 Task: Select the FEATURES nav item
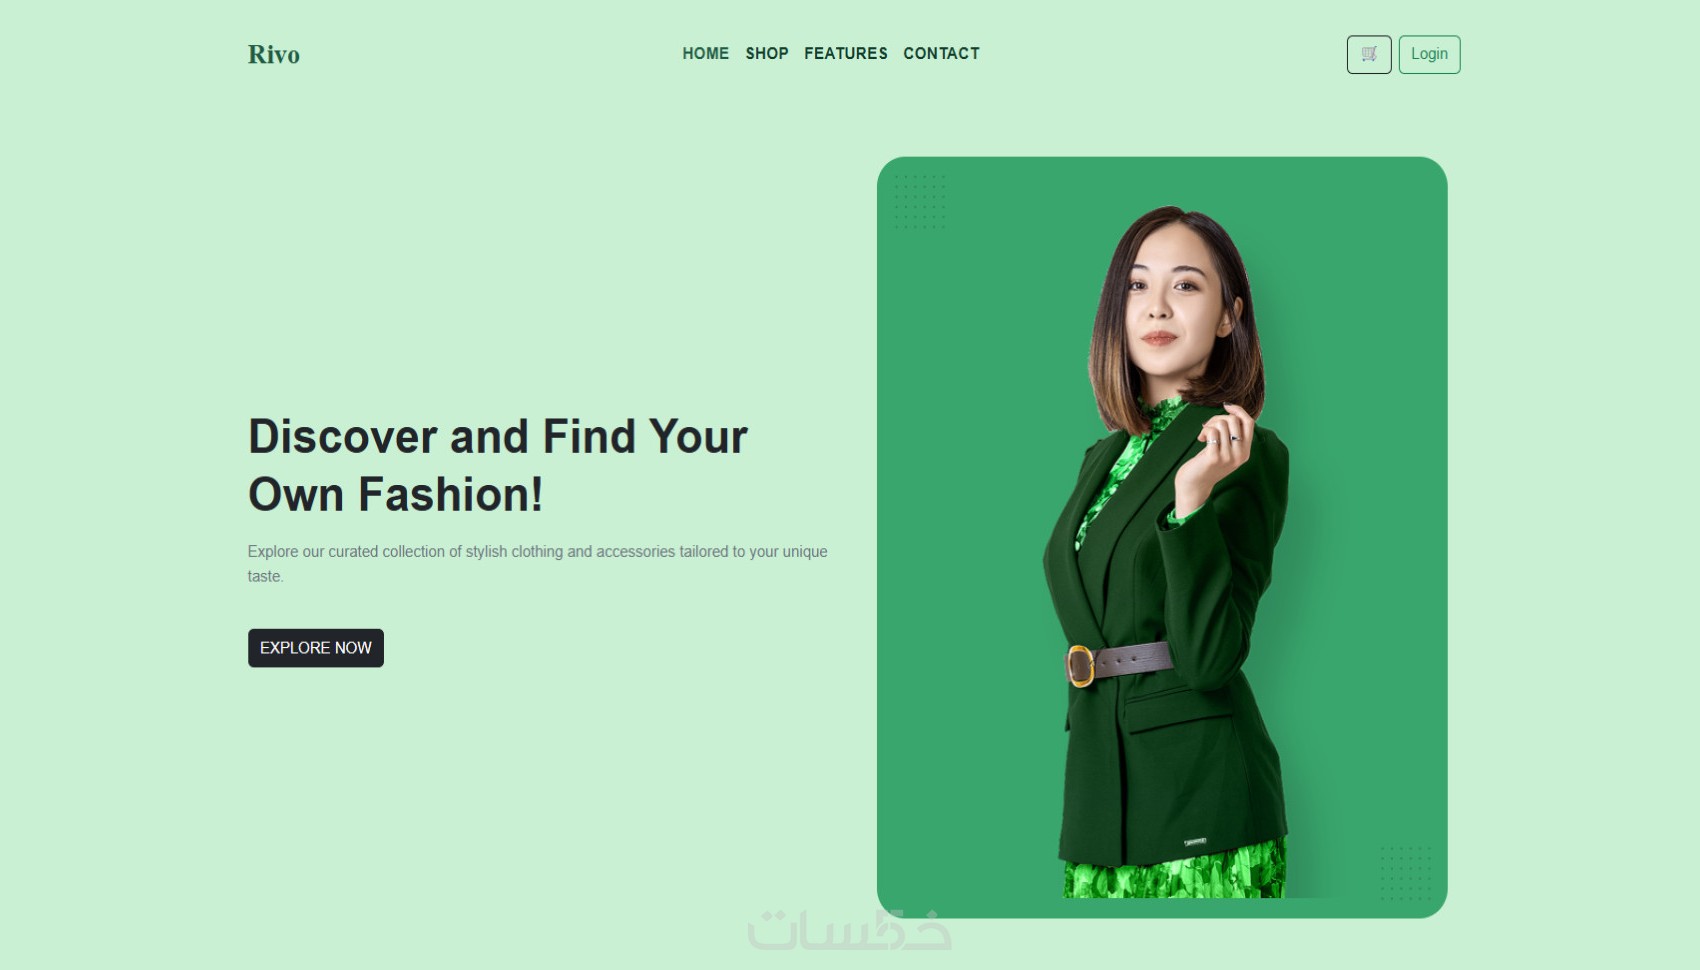pyautogui.click(x=846, y=54)
